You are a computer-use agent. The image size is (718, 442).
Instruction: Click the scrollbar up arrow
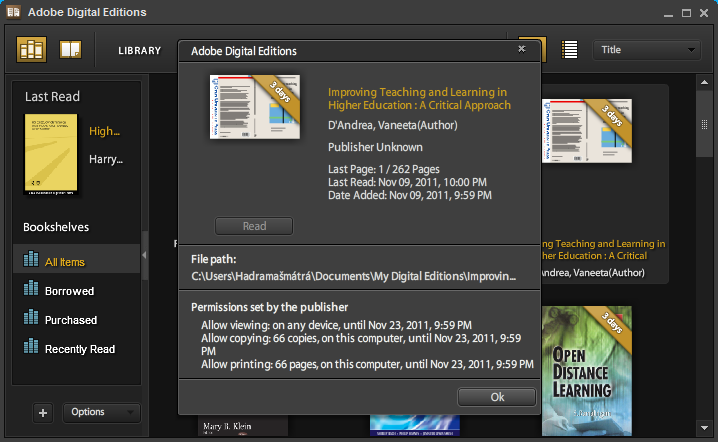coord(704,82)
